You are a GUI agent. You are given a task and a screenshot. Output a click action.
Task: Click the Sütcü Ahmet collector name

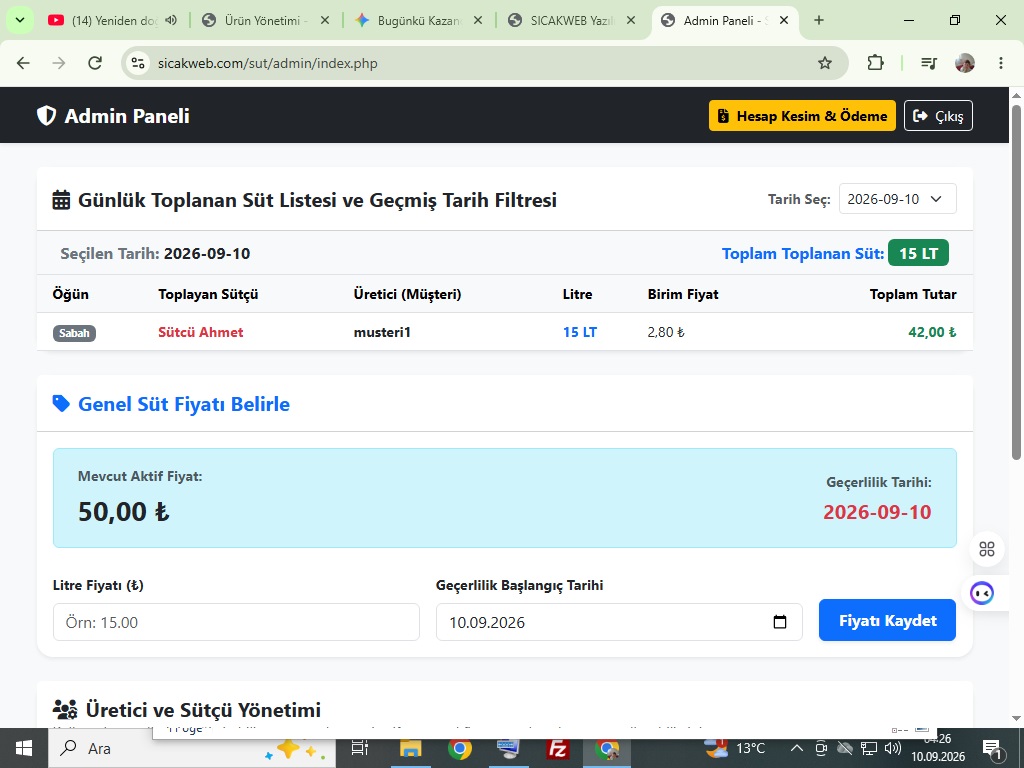point(200,332)
